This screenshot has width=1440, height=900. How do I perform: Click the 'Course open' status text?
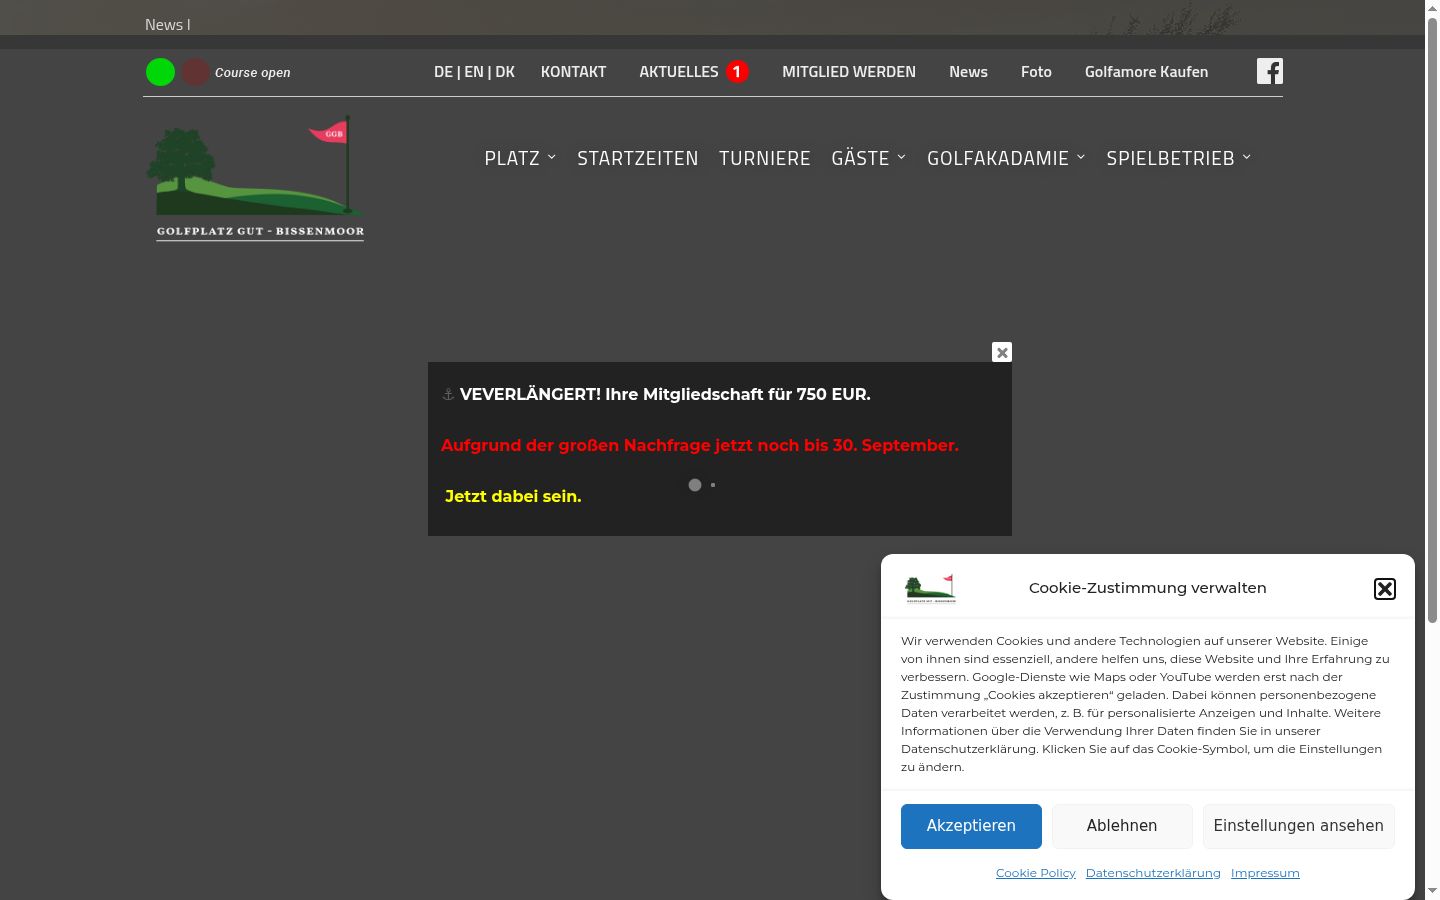tap(253, 73)
